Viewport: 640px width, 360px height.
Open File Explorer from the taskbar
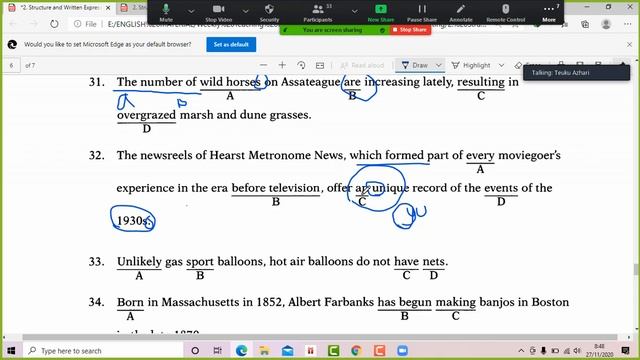[x=264, y=351]
